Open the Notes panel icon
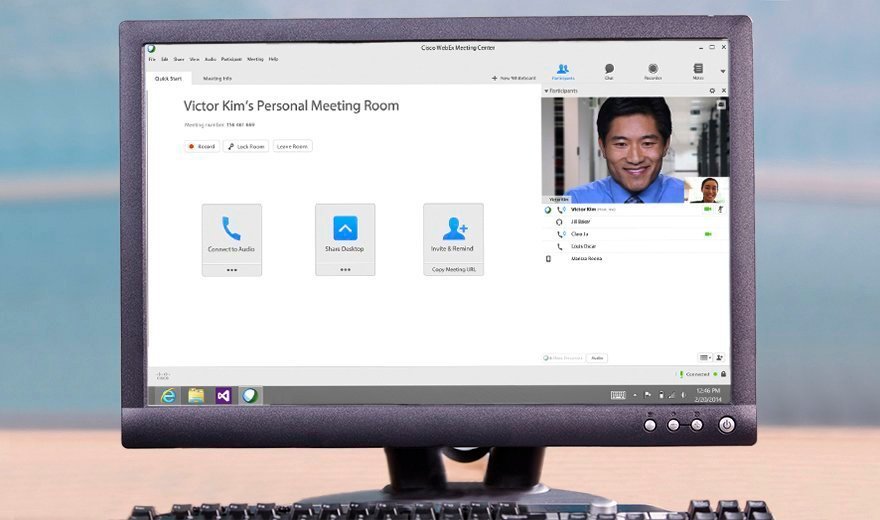880x520 pixels. click(698, 70)
